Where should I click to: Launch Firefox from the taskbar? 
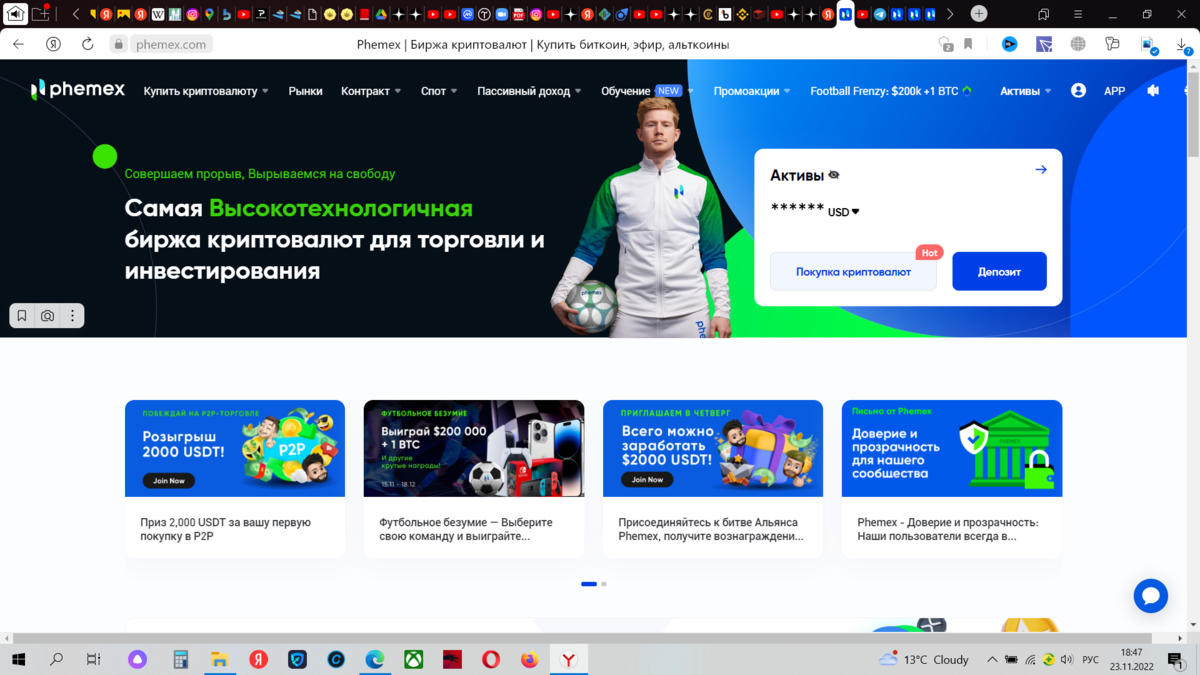tap(530, 660)
